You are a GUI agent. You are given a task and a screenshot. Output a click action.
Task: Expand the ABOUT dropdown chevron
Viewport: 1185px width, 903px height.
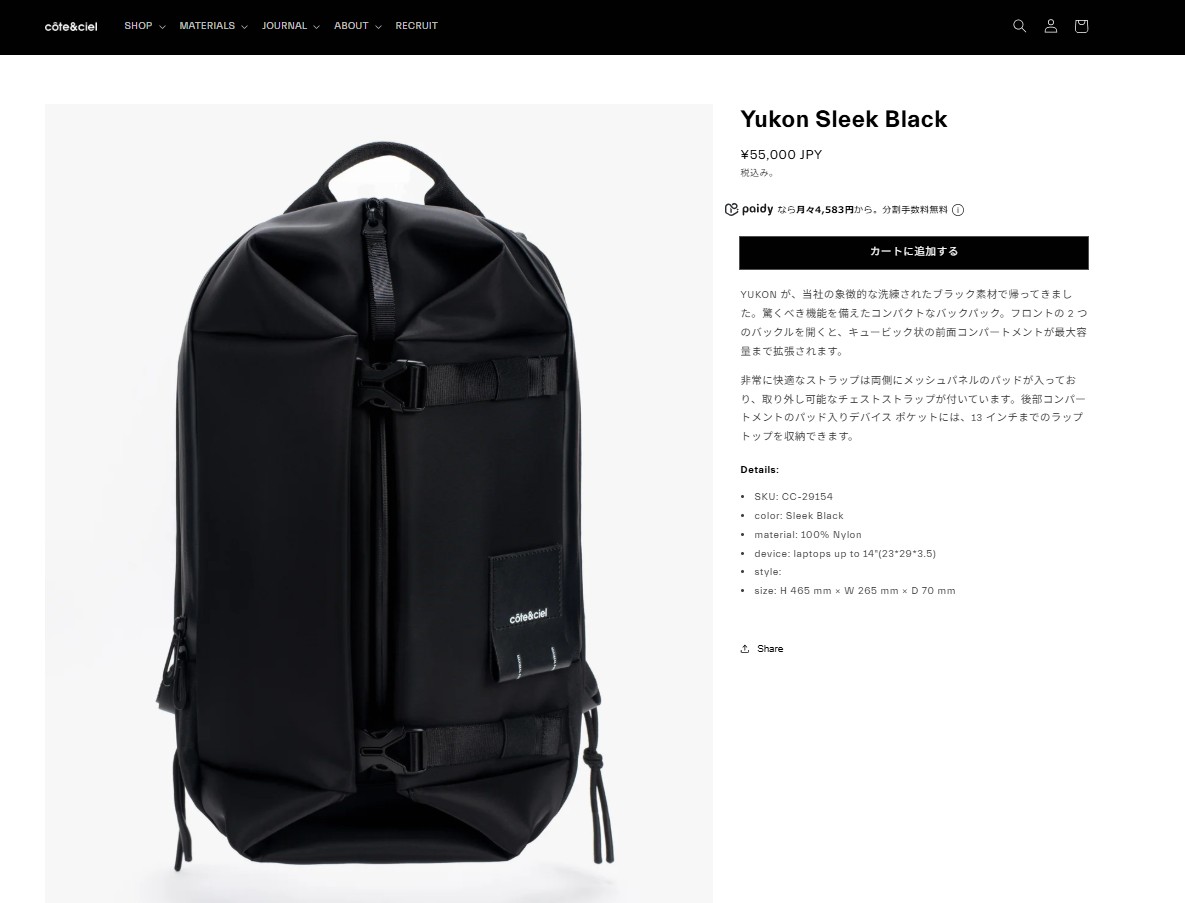378,26
